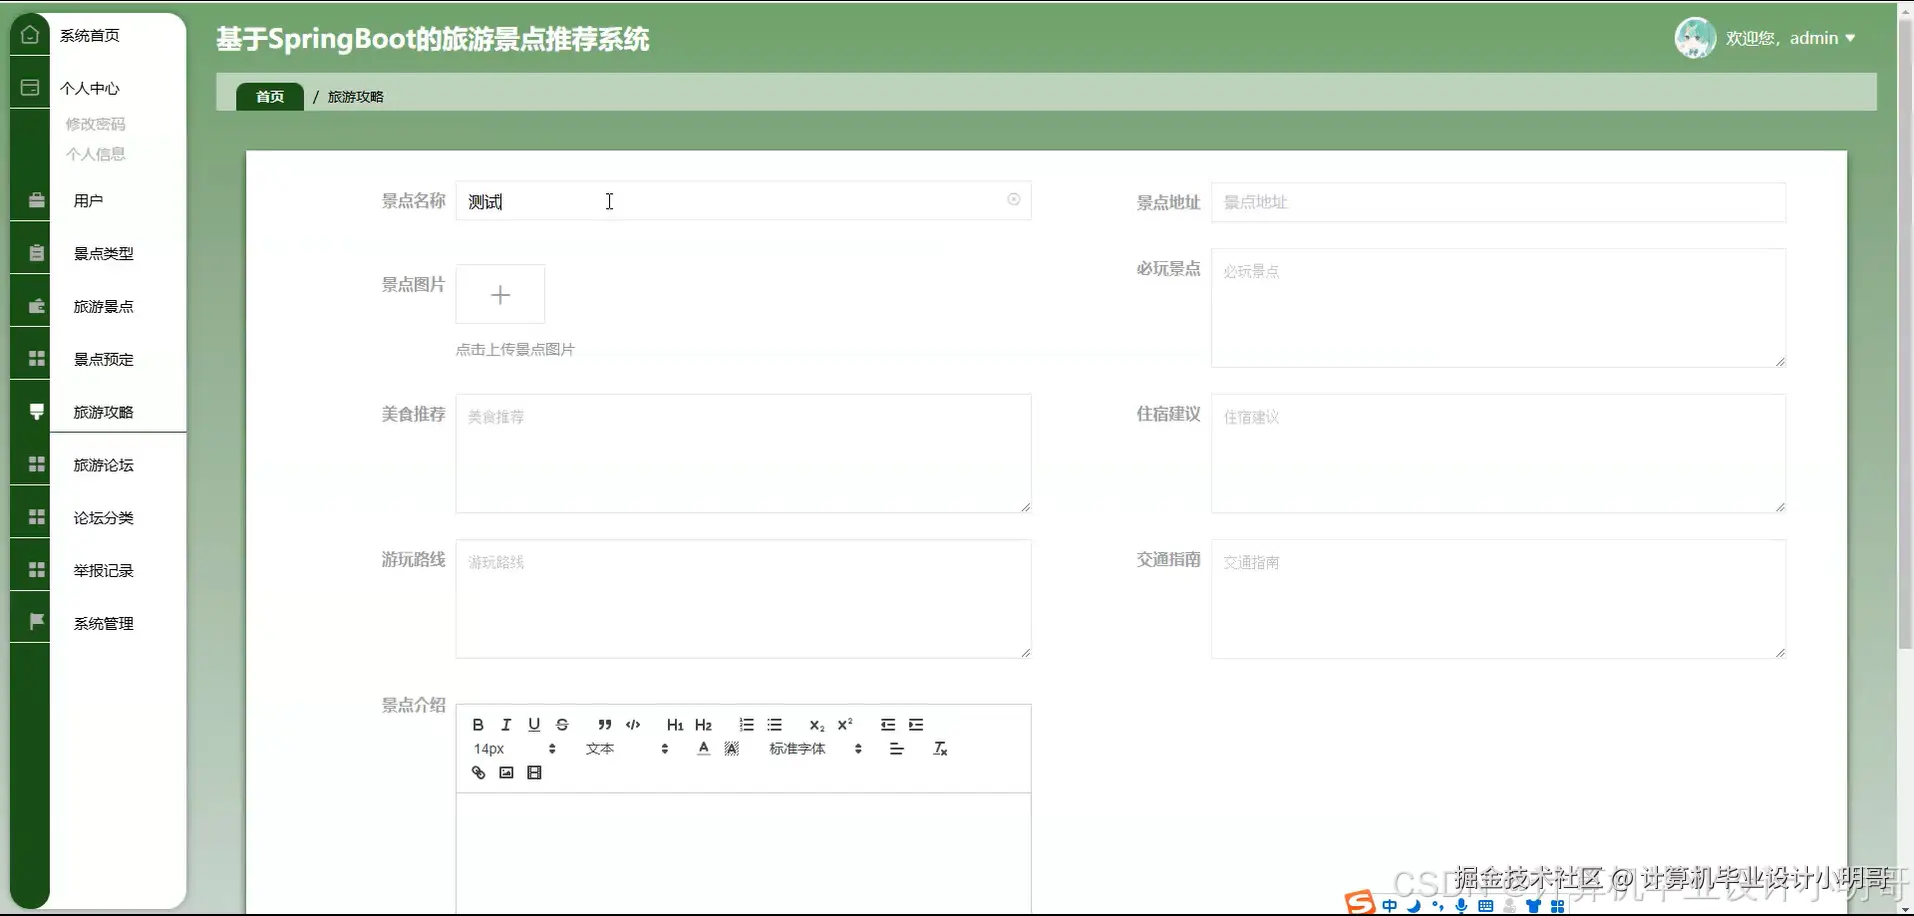Apply H1 heading in the editor
This screenshot has height=916, width=1914.
[x=675, y=725]
